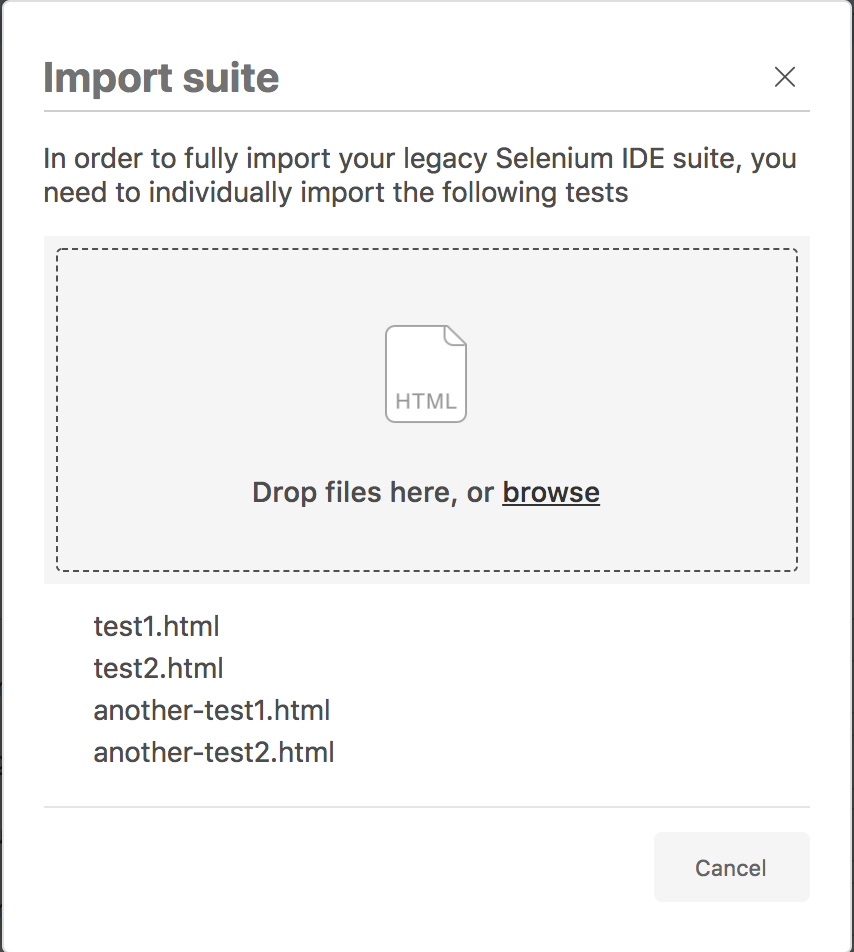The width and height of the screenshot is (854, 952).
Task: Select the X icon next to Import suite
Action: point(785,77)
